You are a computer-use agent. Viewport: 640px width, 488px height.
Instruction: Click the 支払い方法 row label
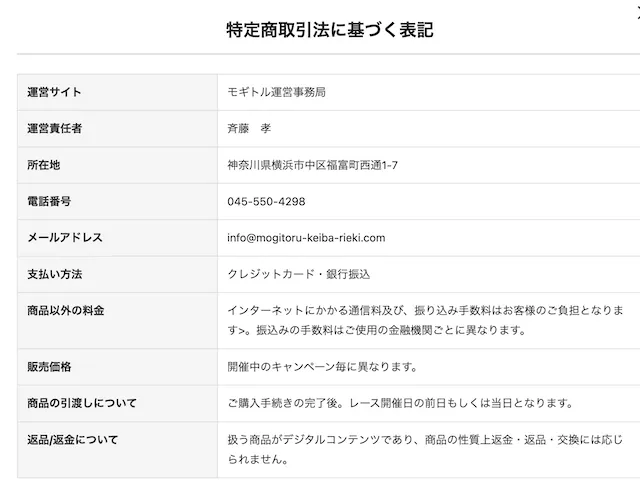55,274
